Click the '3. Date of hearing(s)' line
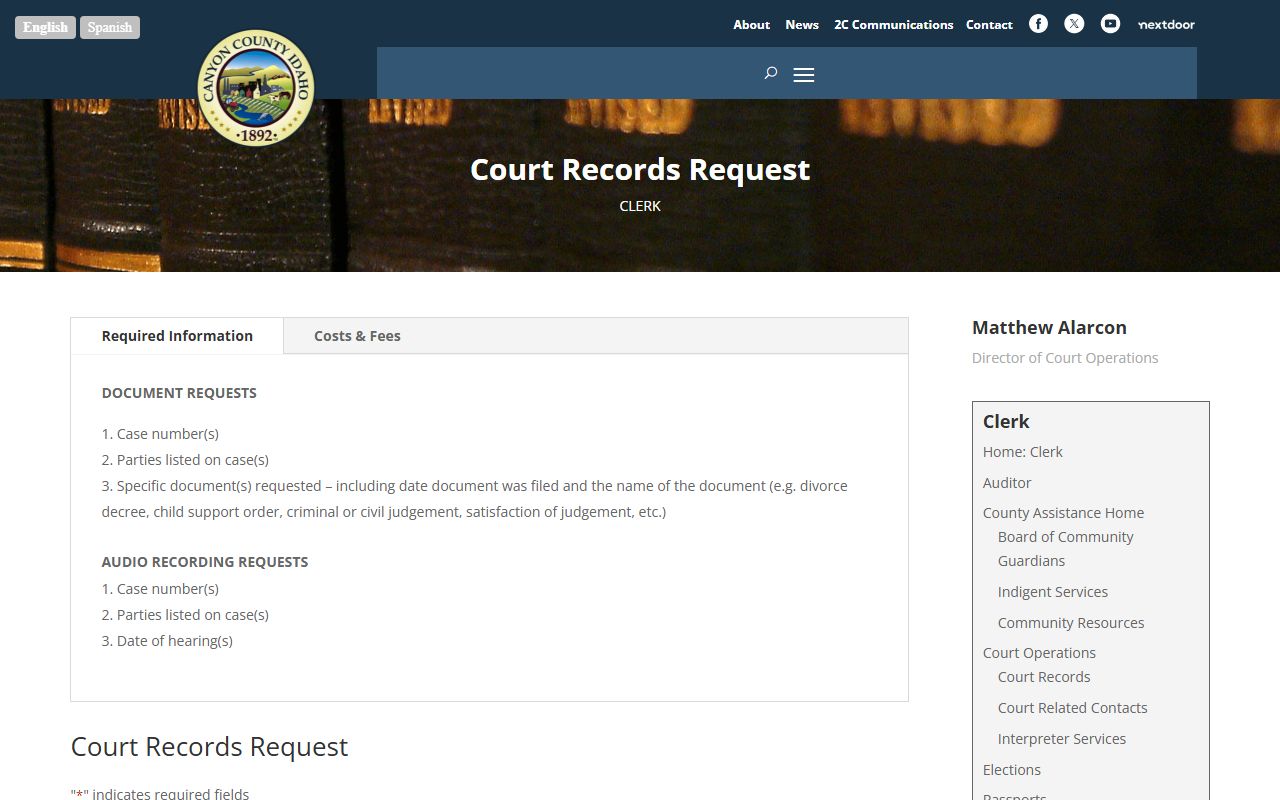 coord(167,641)
